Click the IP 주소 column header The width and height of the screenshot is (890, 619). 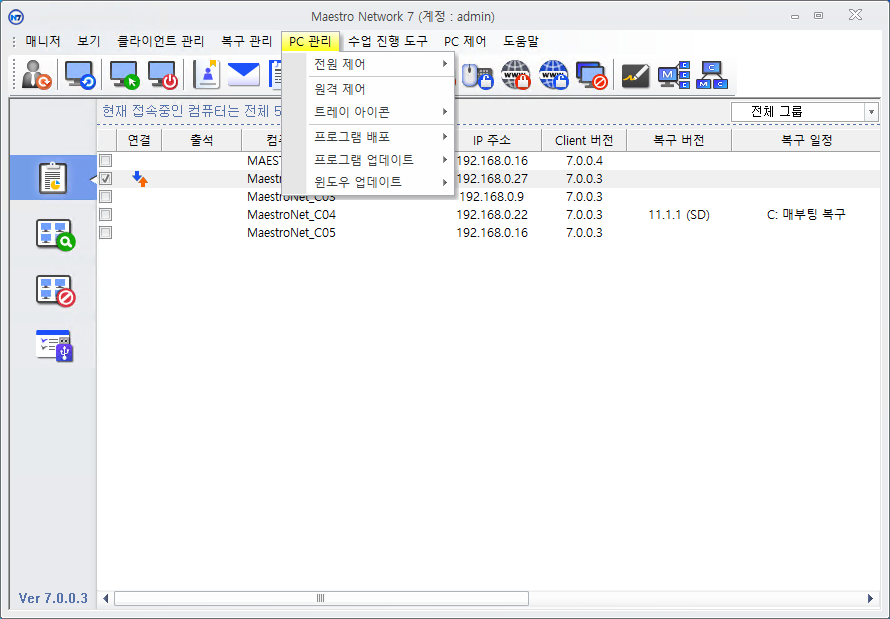[492, 140]
